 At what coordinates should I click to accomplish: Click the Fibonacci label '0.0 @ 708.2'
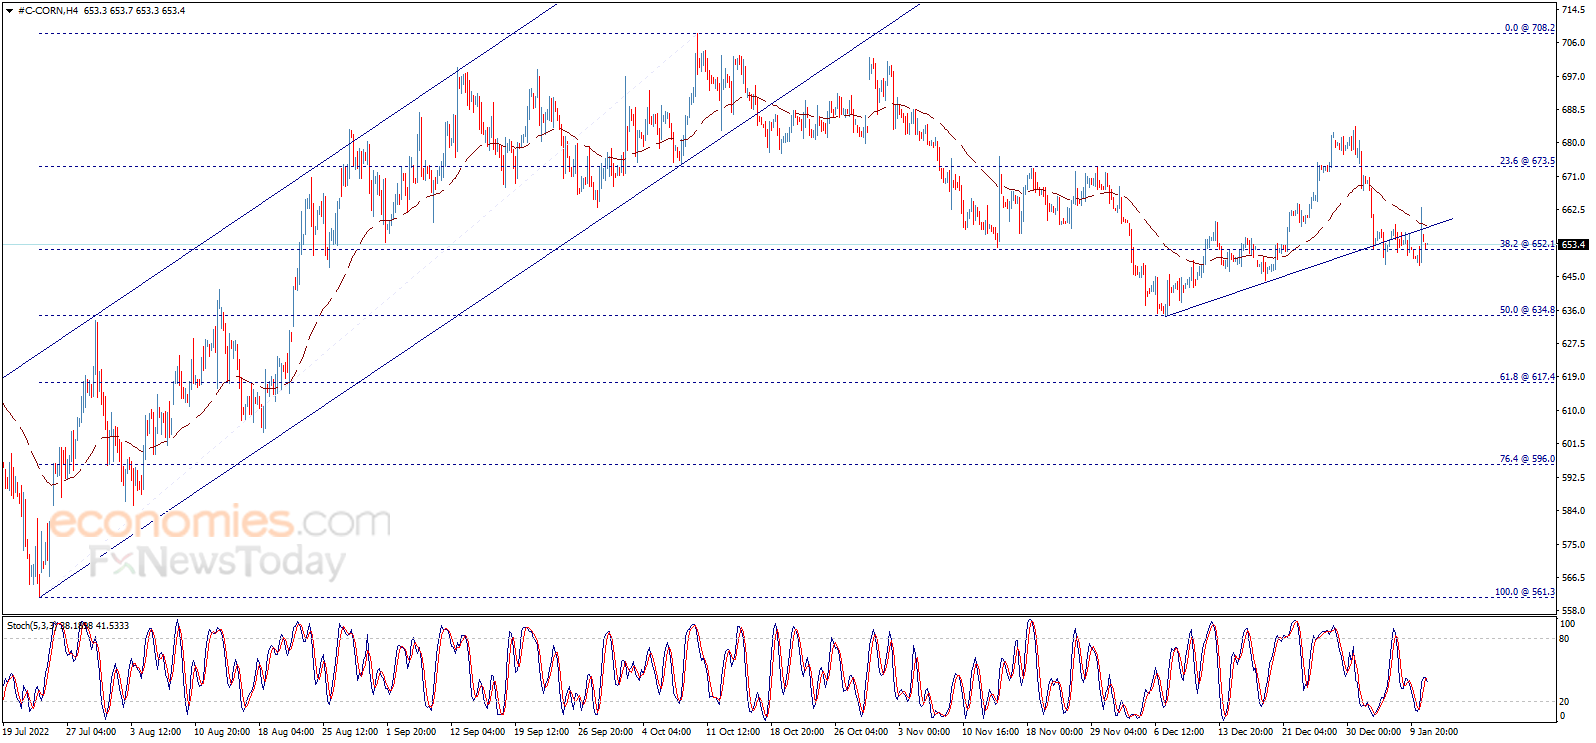click(x=1530, y=28)
